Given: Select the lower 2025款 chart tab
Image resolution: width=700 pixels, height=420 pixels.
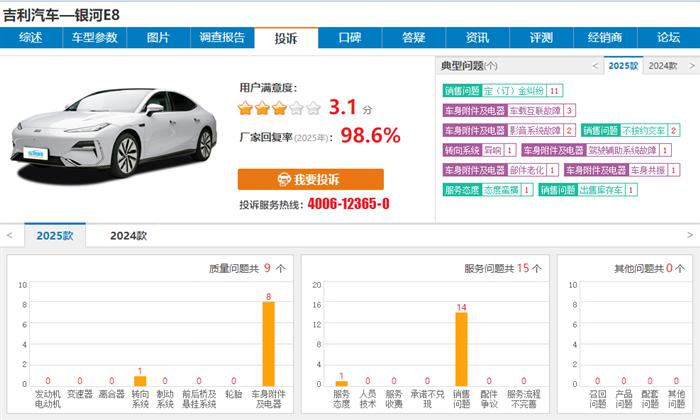Looking at the screenshot, I should pos(55,235).
